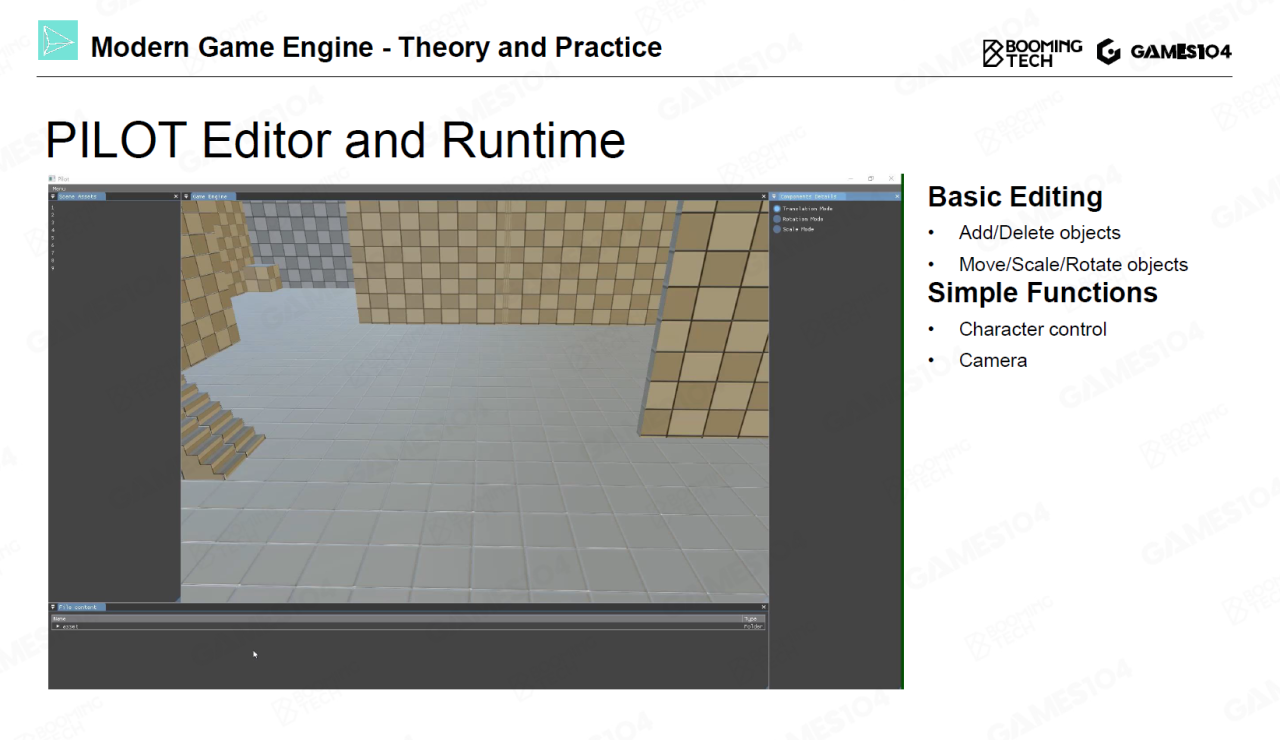Select Translation Mode radio button
Screen dimensions: 1280x740
[x=777, y=209]
